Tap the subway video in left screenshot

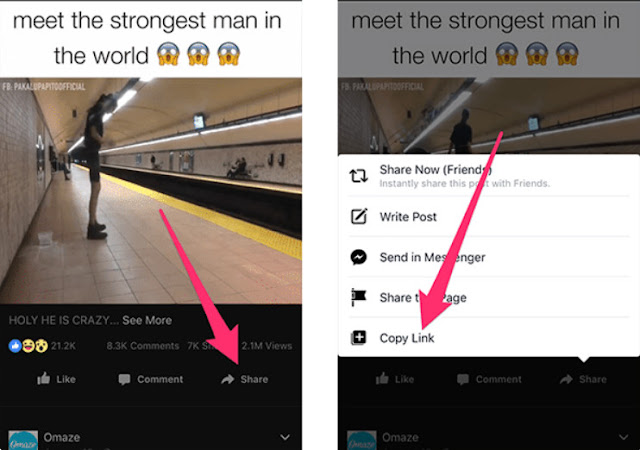151,191
